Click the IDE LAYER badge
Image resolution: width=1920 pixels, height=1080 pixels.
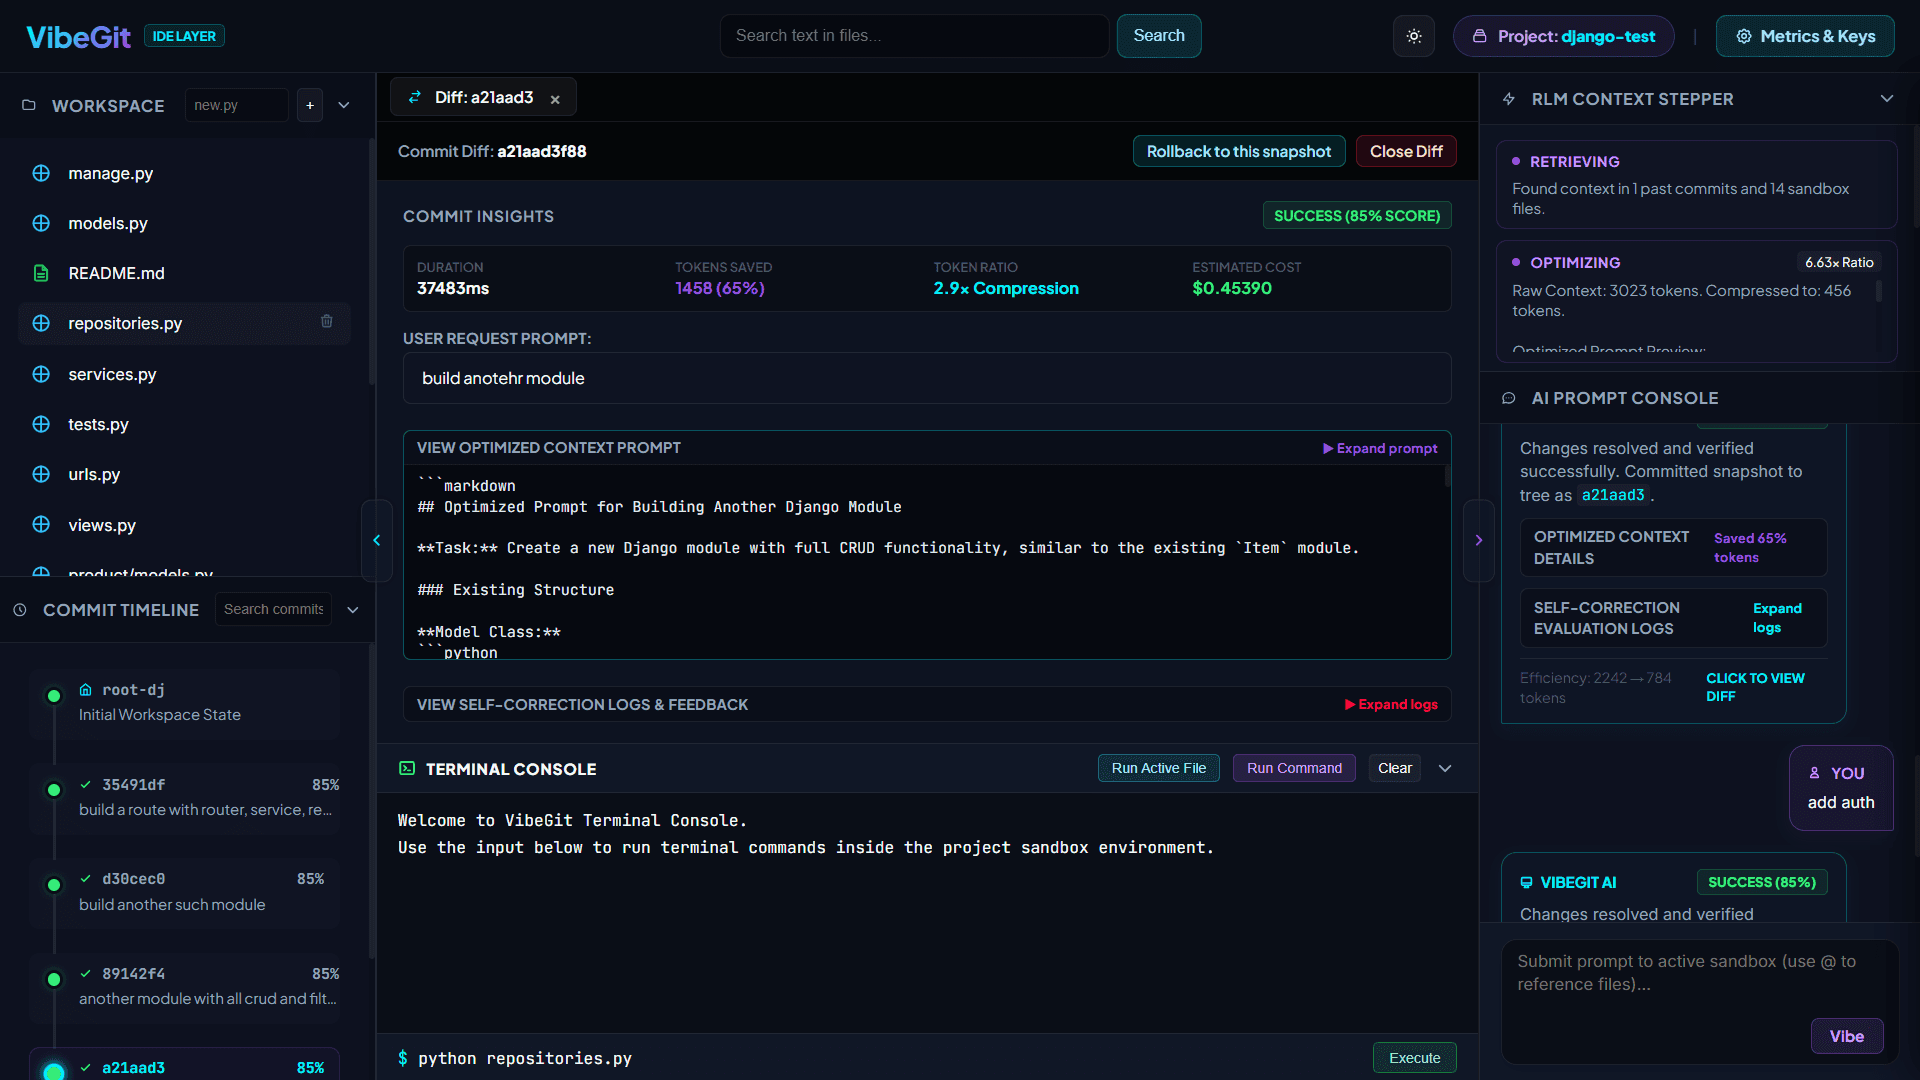pos(184,36)
